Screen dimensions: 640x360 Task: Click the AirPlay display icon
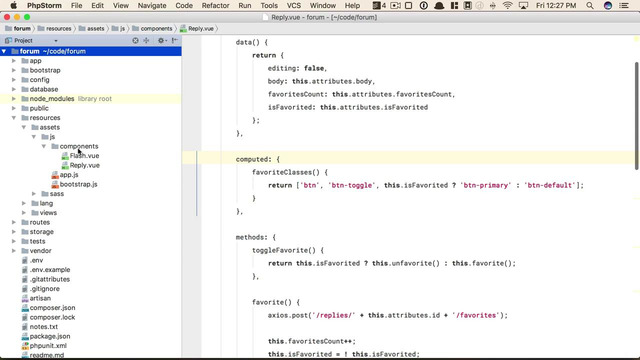pyautogui.click(x=523, y=5)
